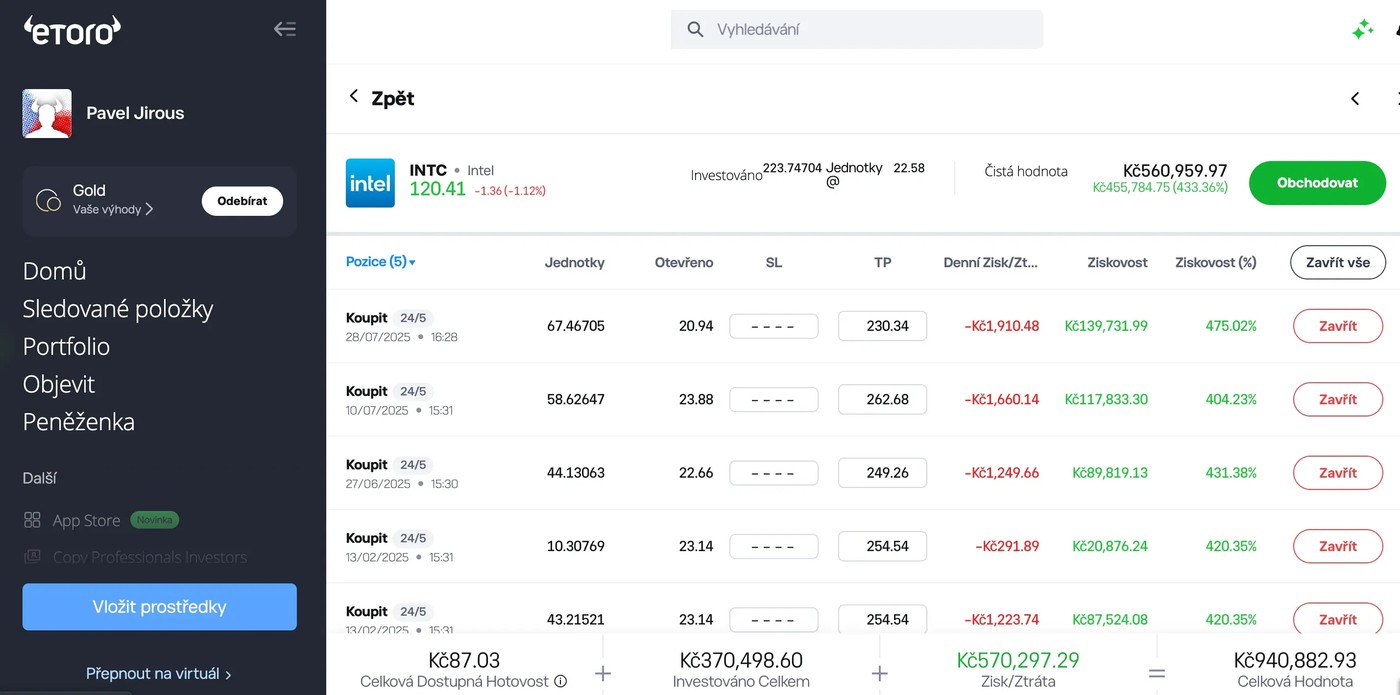Screen dimensions: 1400x695
Task: Edit TP for the 10.30769 units position
Action: pos(882,546)
